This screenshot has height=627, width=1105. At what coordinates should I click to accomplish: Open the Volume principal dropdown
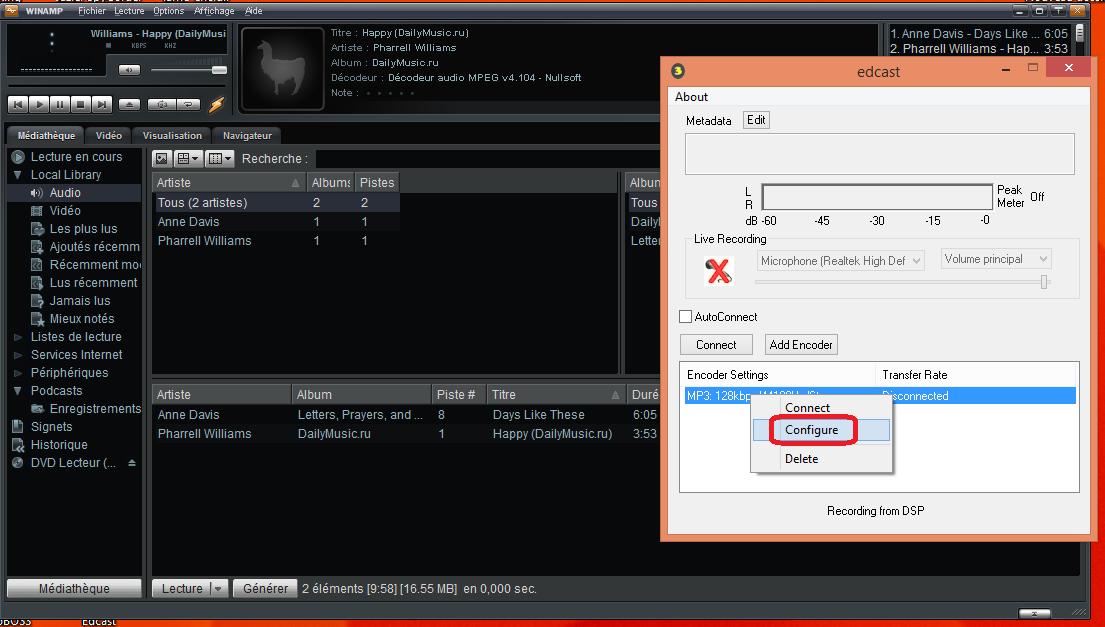pyautogui.click(x=996, y=259)
